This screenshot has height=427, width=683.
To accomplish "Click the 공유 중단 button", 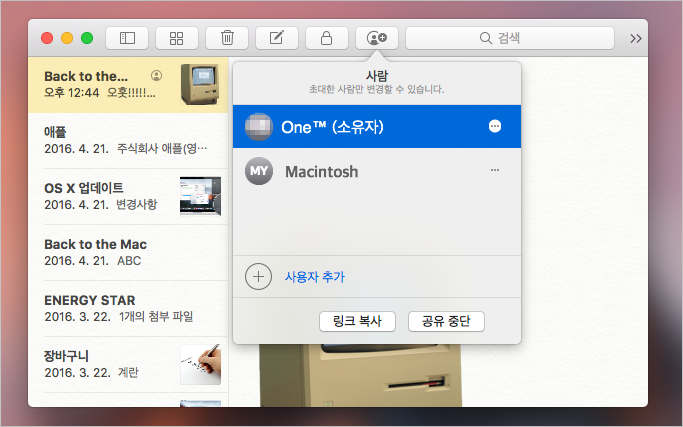I will [x=446, y=322].
